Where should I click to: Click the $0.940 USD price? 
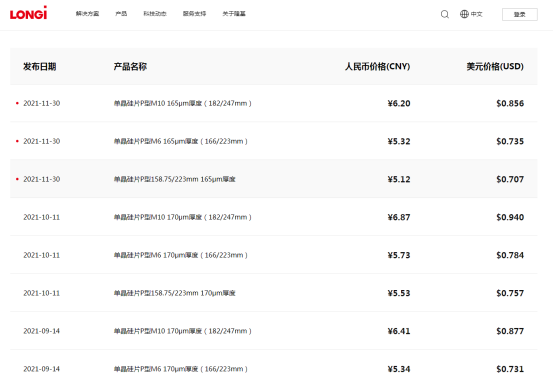point(510,217)
